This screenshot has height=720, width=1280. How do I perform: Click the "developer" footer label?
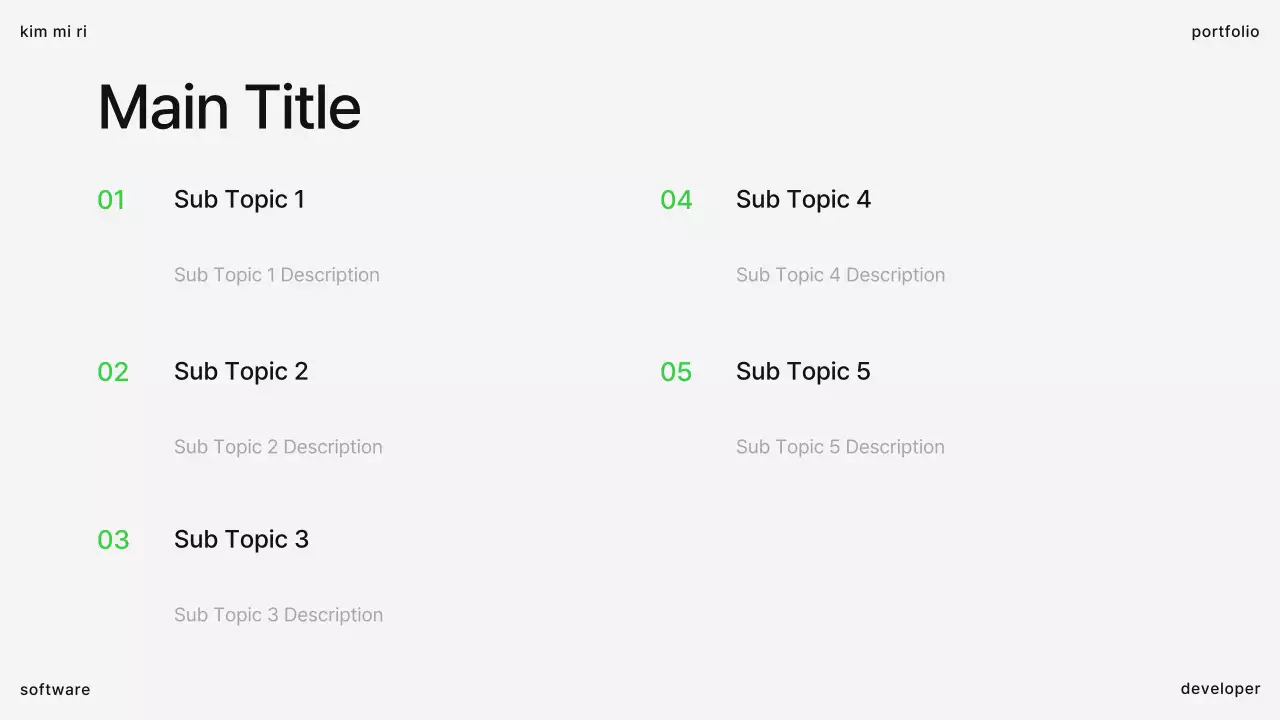pos(1220,688)
